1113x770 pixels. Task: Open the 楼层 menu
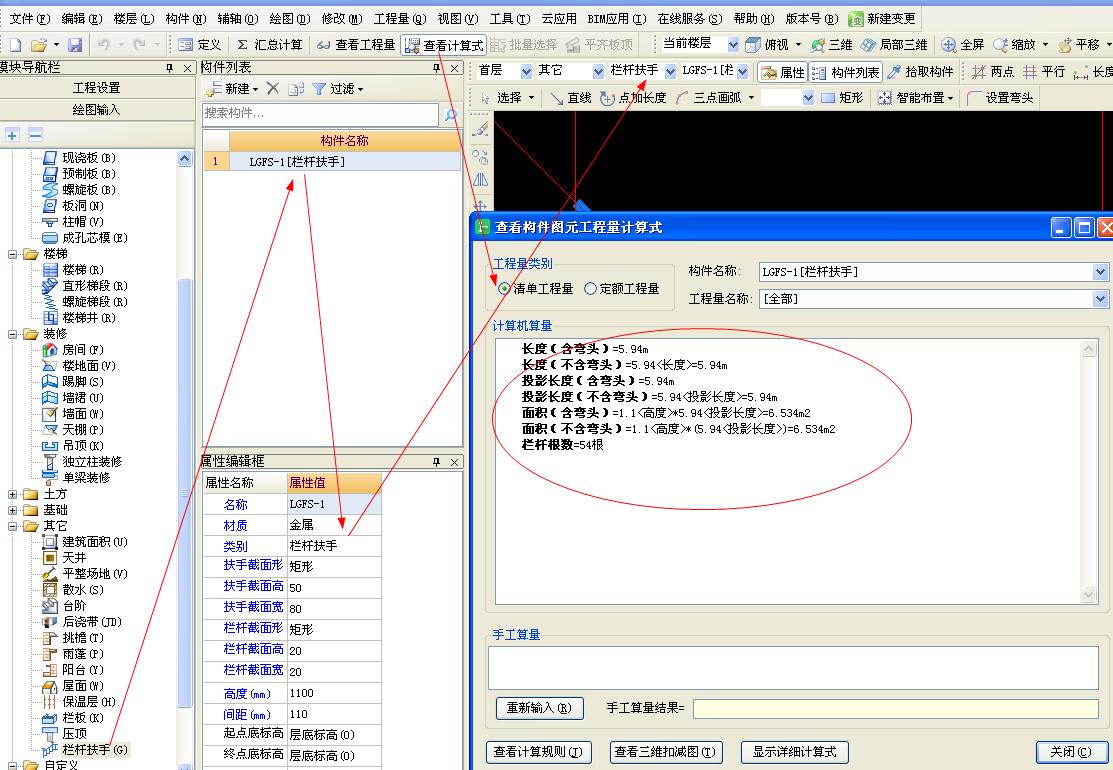(133, 18)
